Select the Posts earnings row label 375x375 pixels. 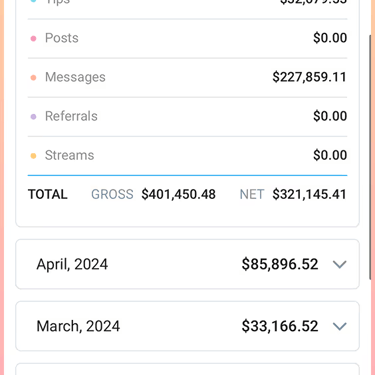click(x=62, y=38)
